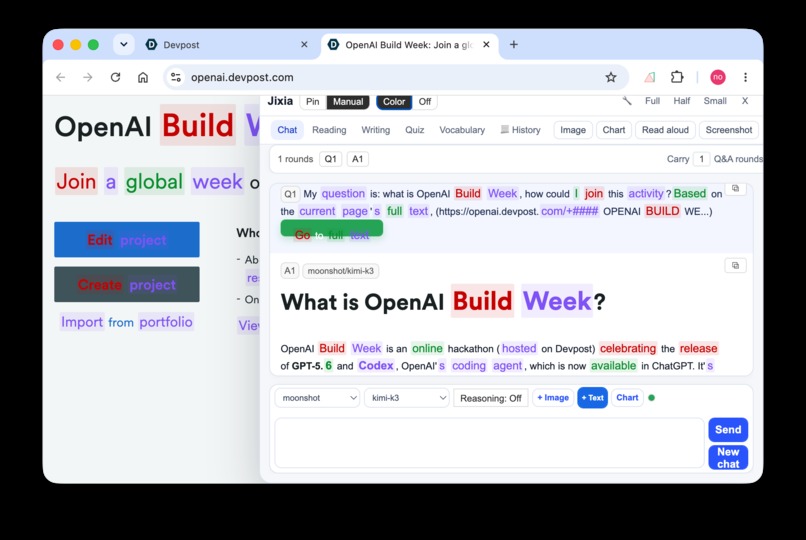This screenshot has width=806, height=540.
Task: Open the browser three-dot menu
Action: (745, 77)
